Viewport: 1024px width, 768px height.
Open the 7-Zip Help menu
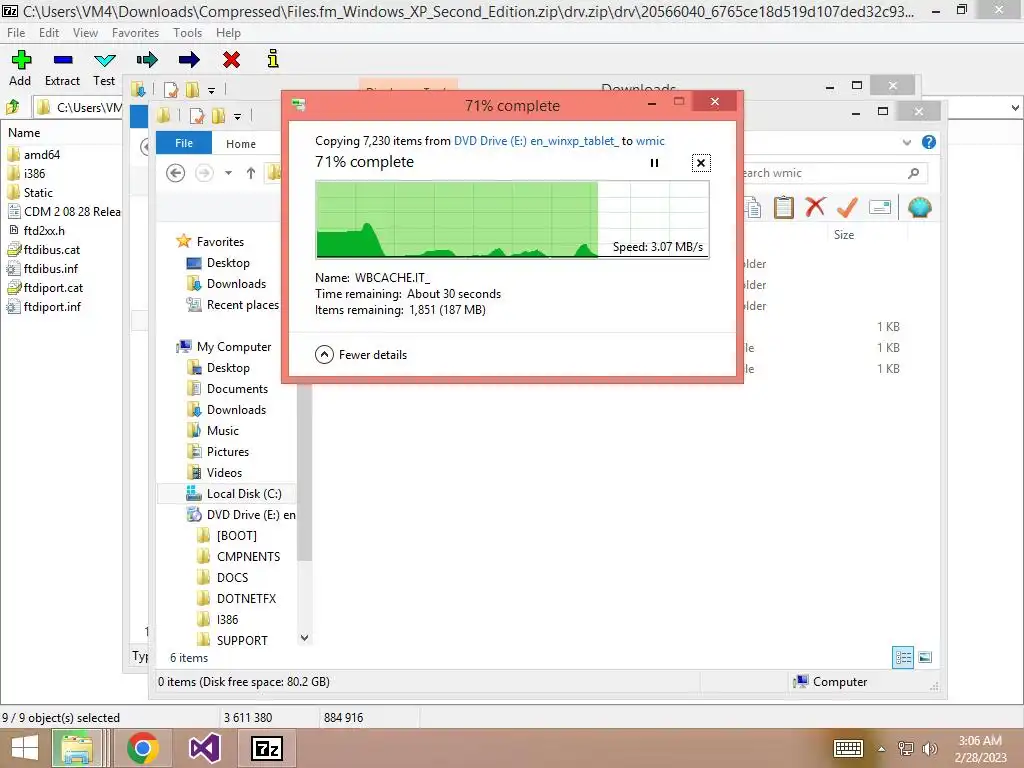pos(228,33)
